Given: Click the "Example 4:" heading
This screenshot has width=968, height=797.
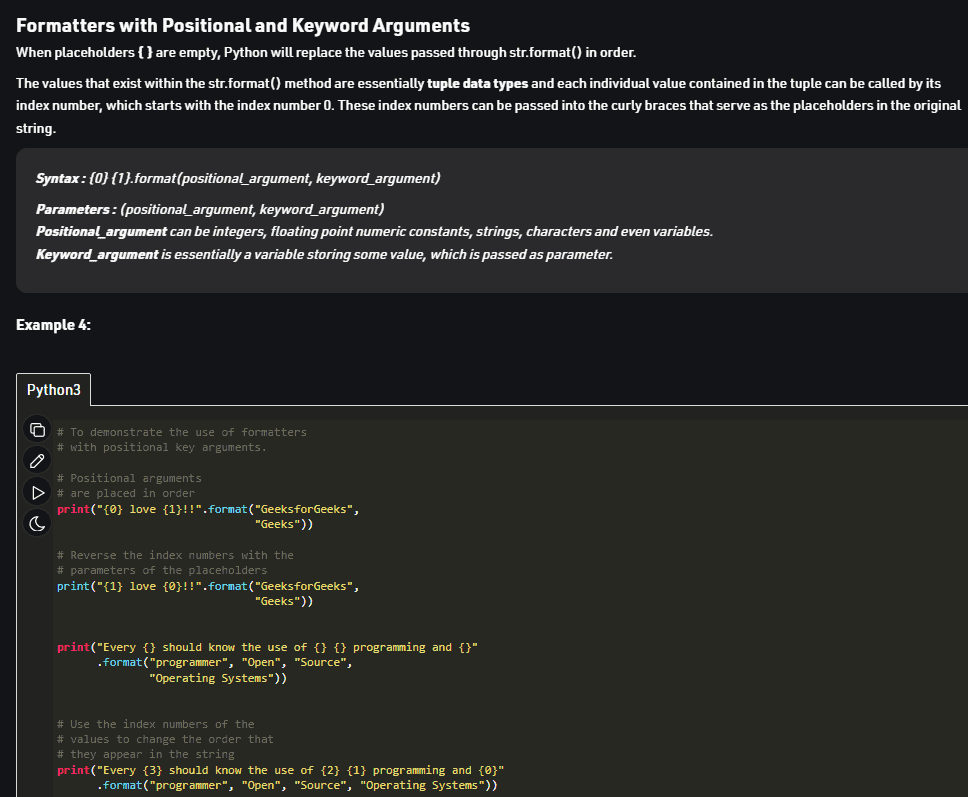Looking at the screenshot, I should click(53, 325).
